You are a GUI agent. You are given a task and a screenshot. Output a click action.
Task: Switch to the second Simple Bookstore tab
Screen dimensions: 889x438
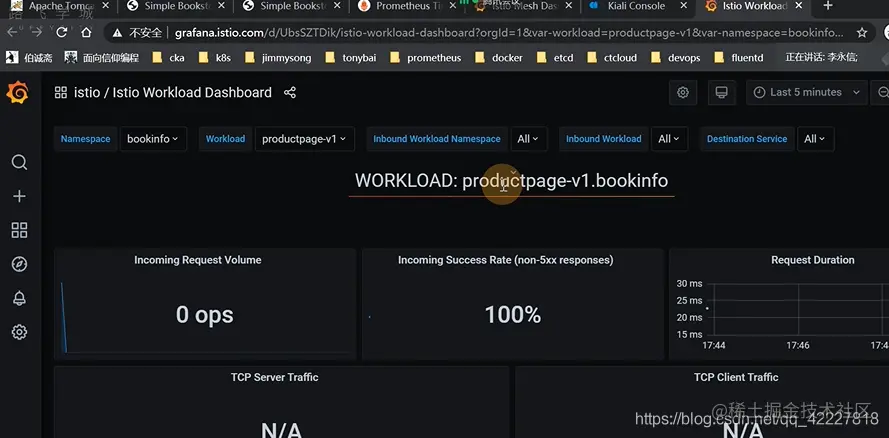tap(291, 6)
